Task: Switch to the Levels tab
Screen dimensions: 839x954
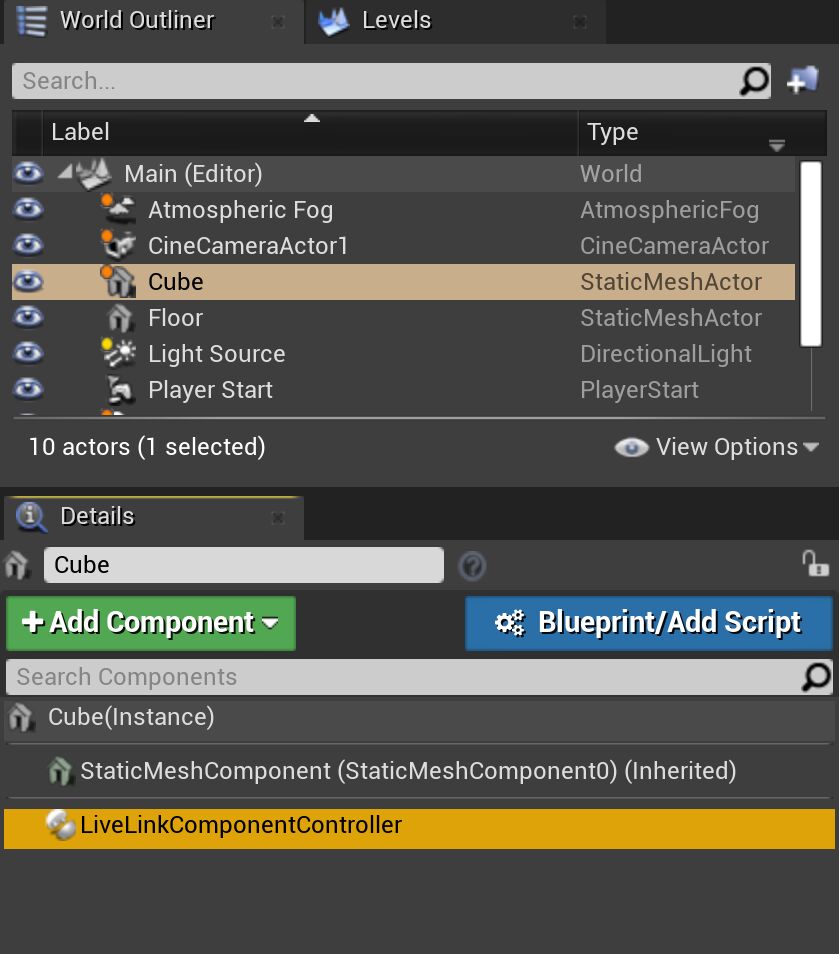Action: [396, 21]
